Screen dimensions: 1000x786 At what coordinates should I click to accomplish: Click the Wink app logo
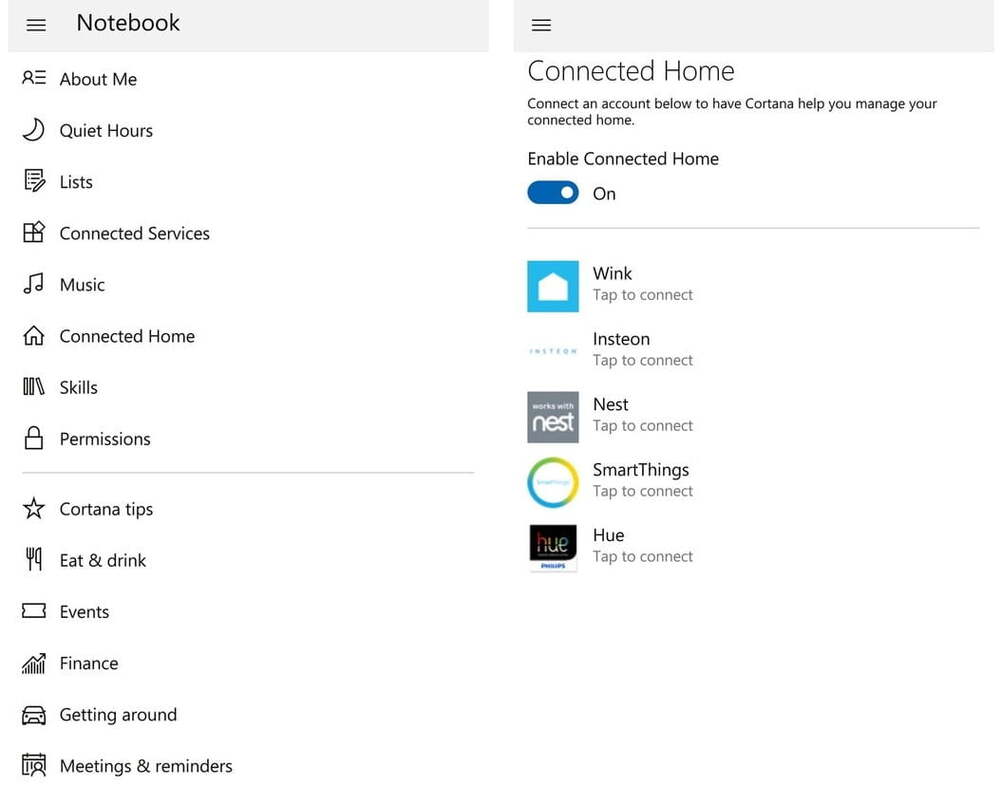(553, 286)
